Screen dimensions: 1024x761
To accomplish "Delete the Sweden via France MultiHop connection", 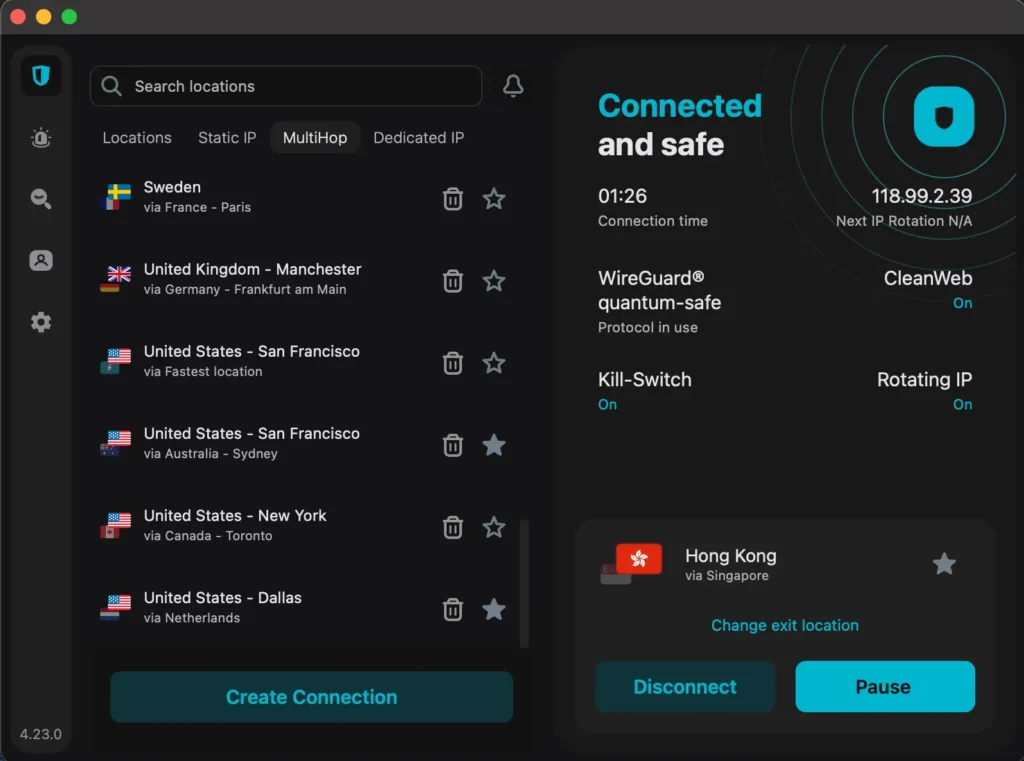I will [x=453, y=199].
